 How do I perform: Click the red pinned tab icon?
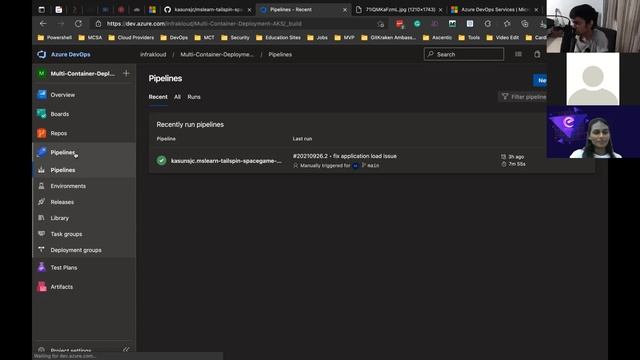pyautogui.click(x=121, y=9)
